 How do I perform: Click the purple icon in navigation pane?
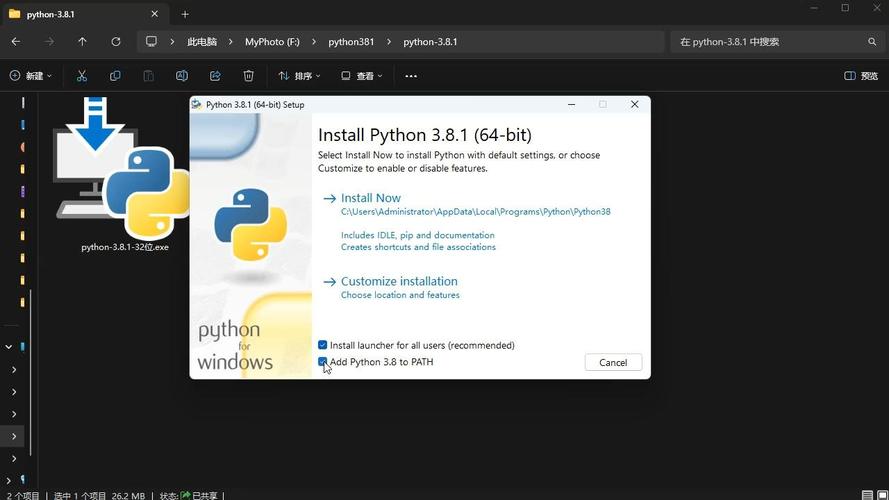click(x=23, y=192)
